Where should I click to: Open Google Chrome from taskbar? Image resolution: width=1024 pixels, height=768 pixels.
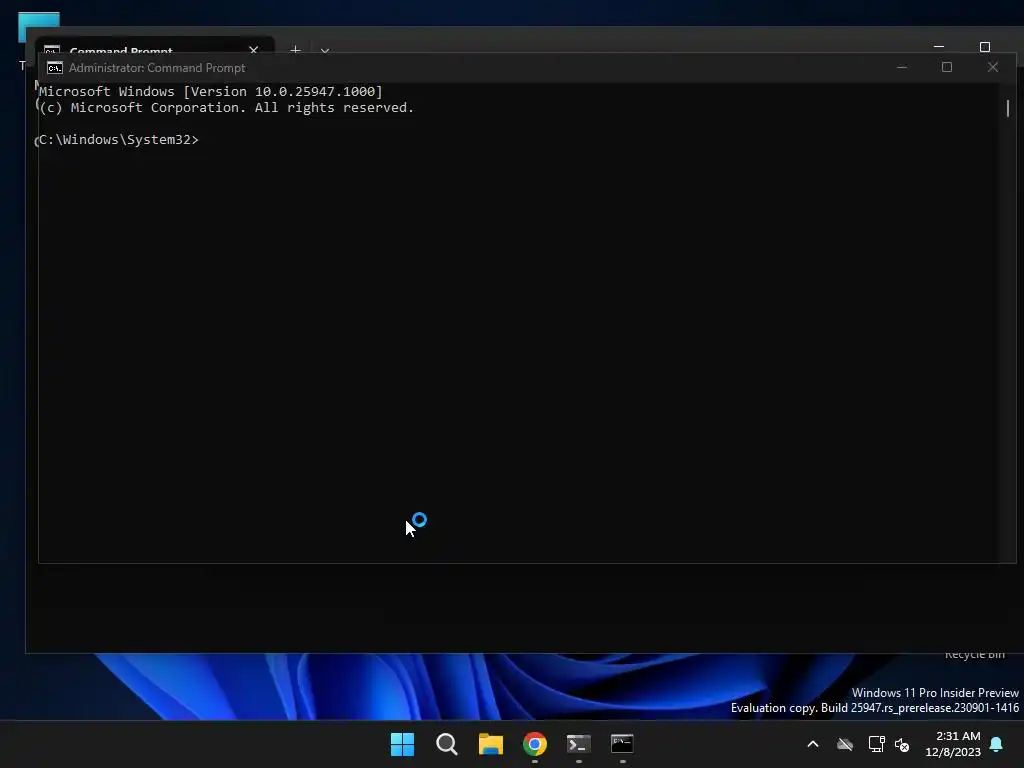pyautogui.click(x=535, y=744)
